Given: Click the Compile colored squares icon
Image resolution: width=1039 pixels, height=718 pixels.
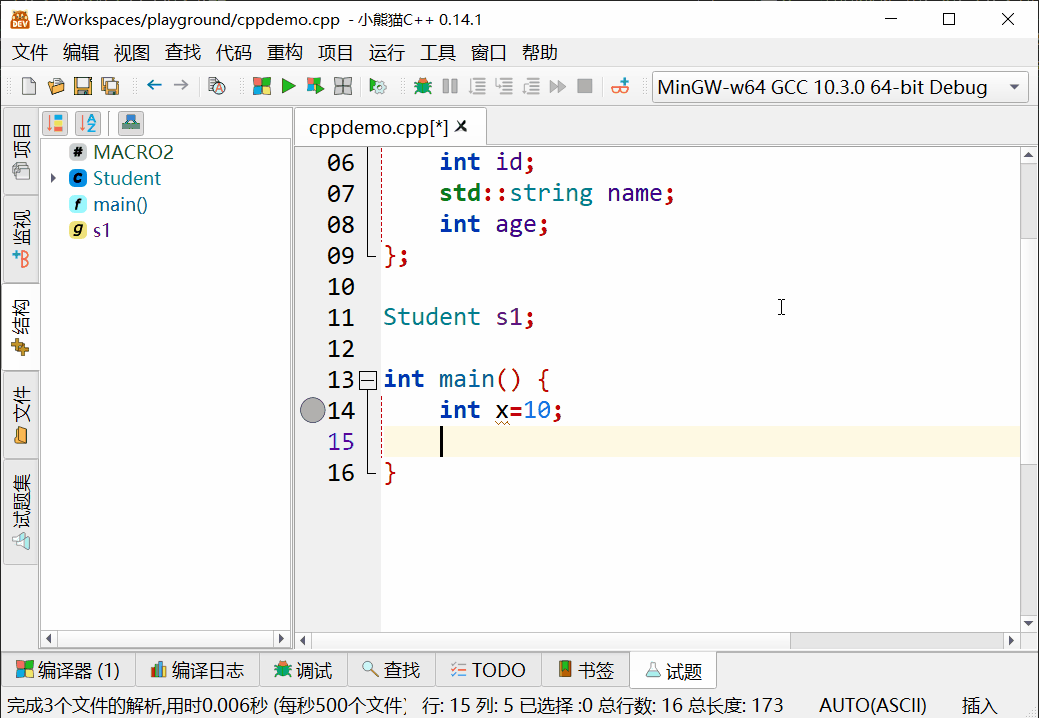Looking at the screenshot, I should [x=262, y=87].
